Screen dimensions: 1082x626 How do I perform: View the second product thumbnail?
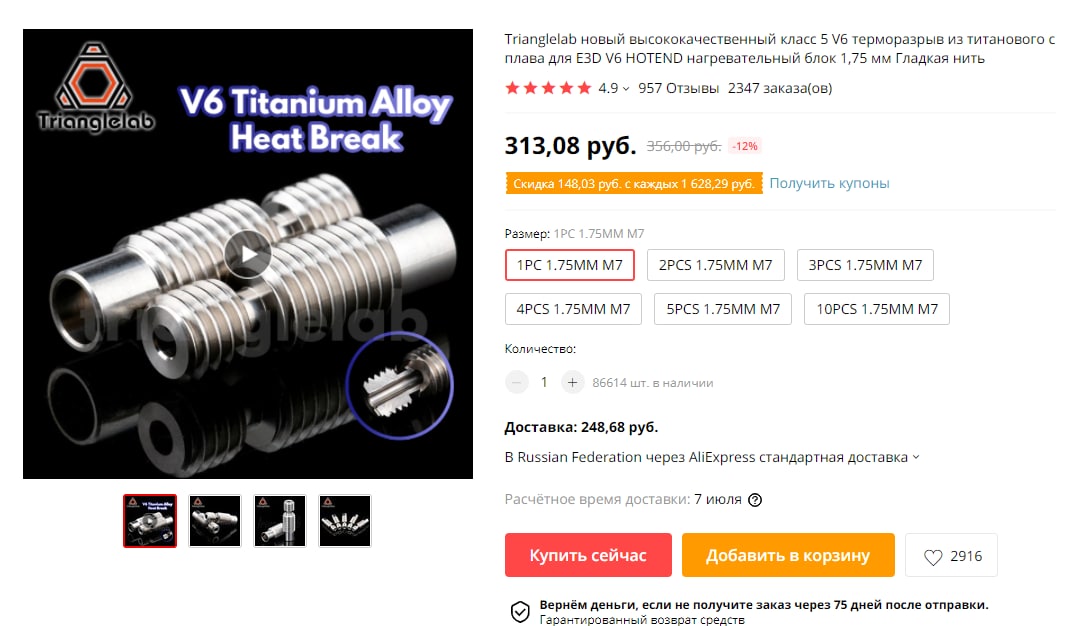click(x=215, y=521)
